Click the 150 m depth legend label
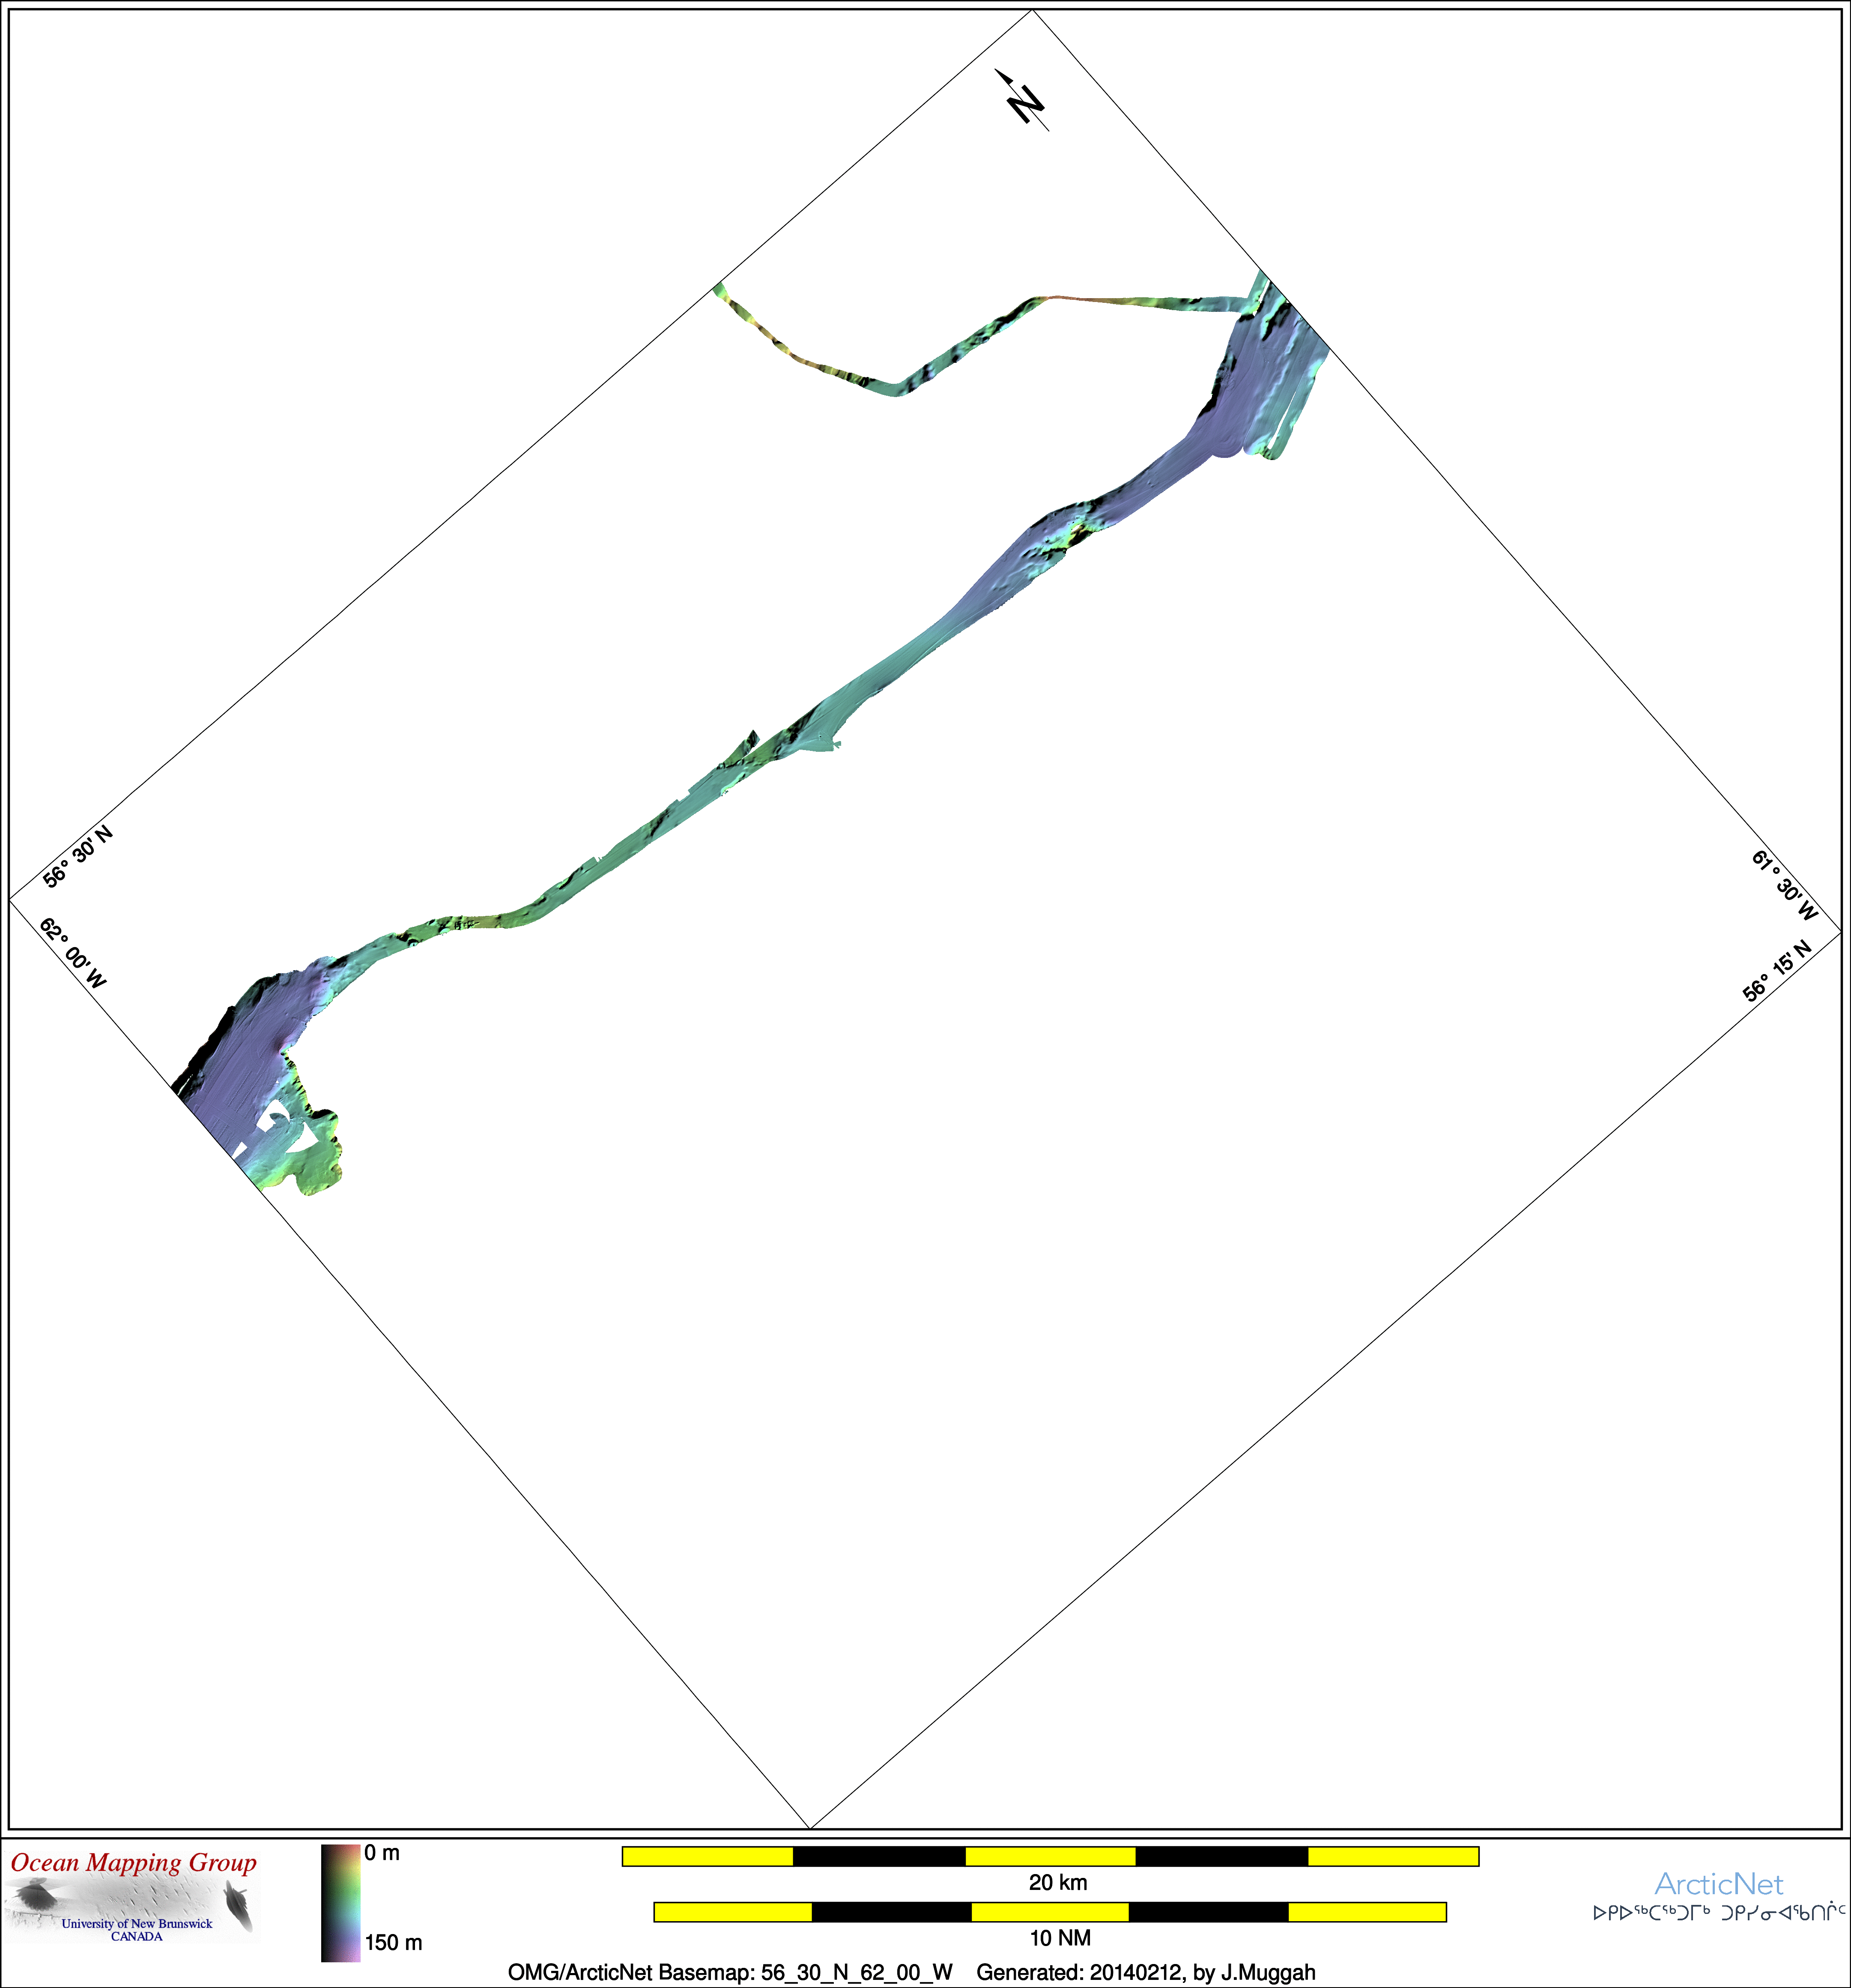 click(393, 1942)
